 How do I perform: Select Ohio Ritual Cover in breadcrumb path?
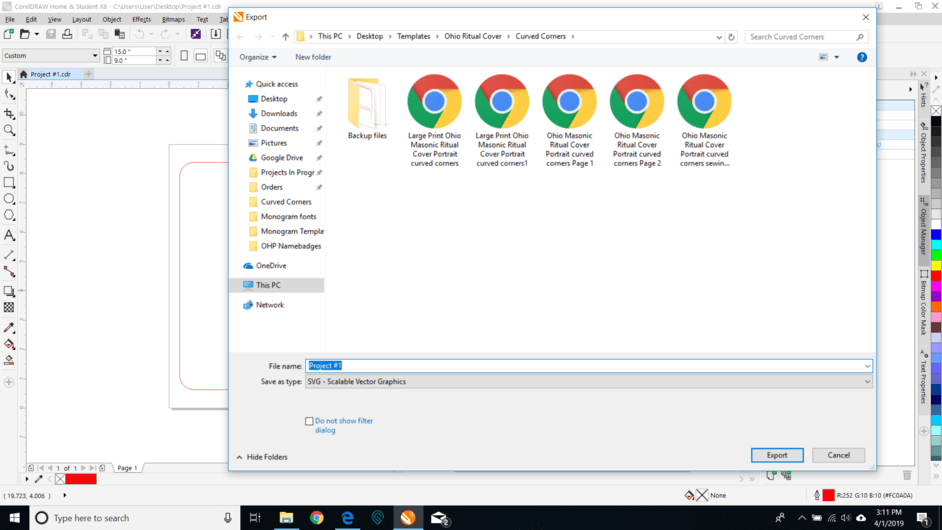(473, 37)
